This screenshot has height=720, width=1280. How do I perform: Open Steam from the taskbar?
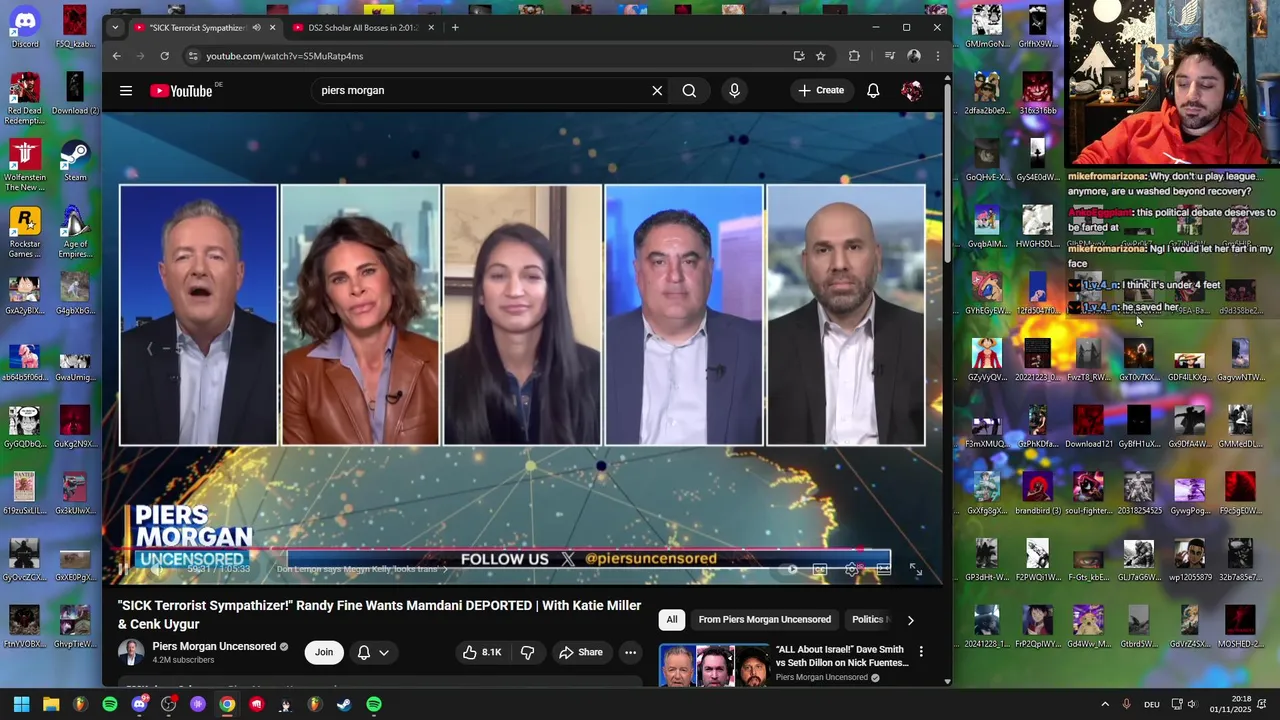[344, 704]
